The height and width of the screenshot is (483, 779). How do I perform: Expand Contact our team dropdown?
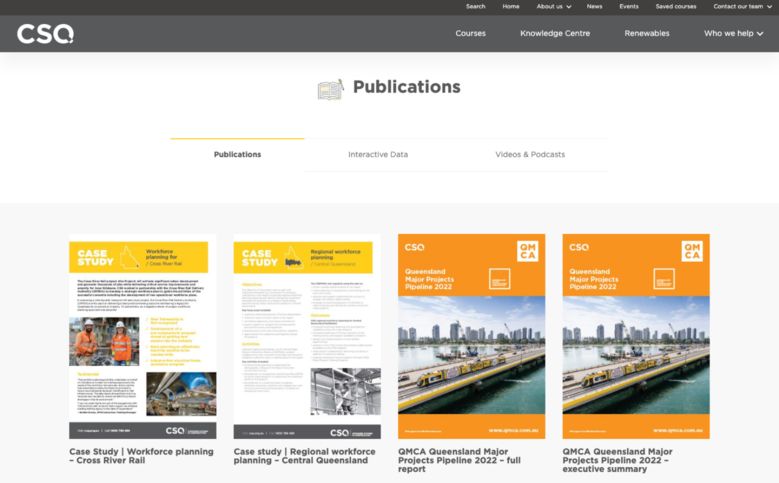(x=742, y=6)
